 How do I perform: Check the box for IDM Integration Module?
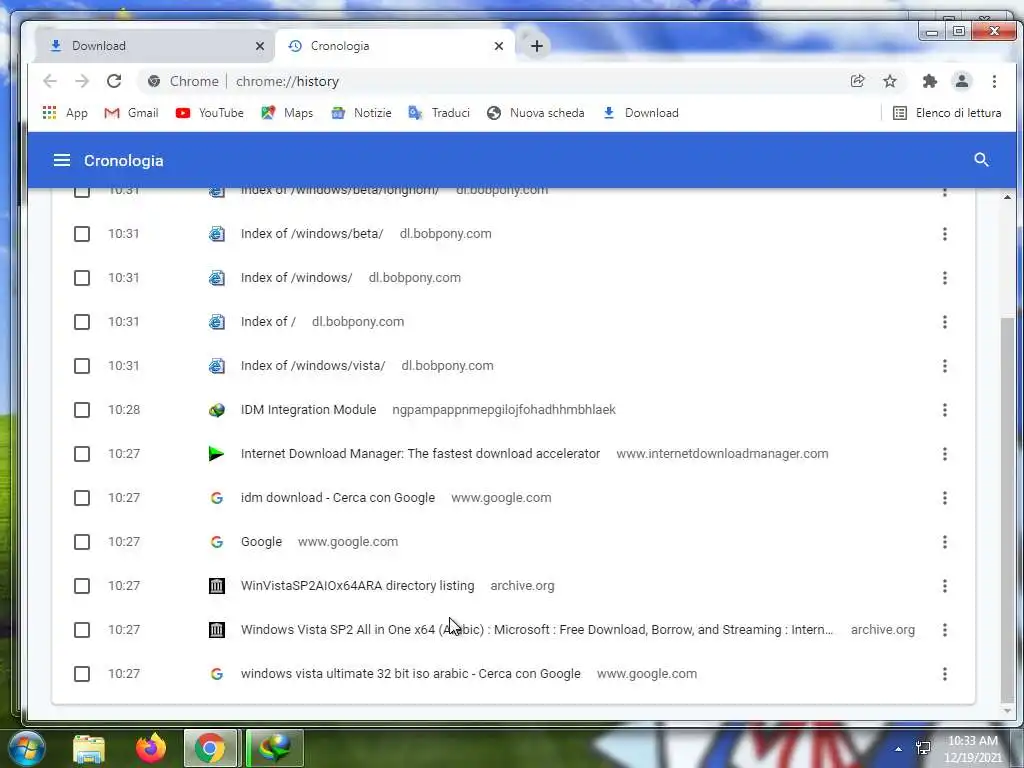[x=82, y=409]
